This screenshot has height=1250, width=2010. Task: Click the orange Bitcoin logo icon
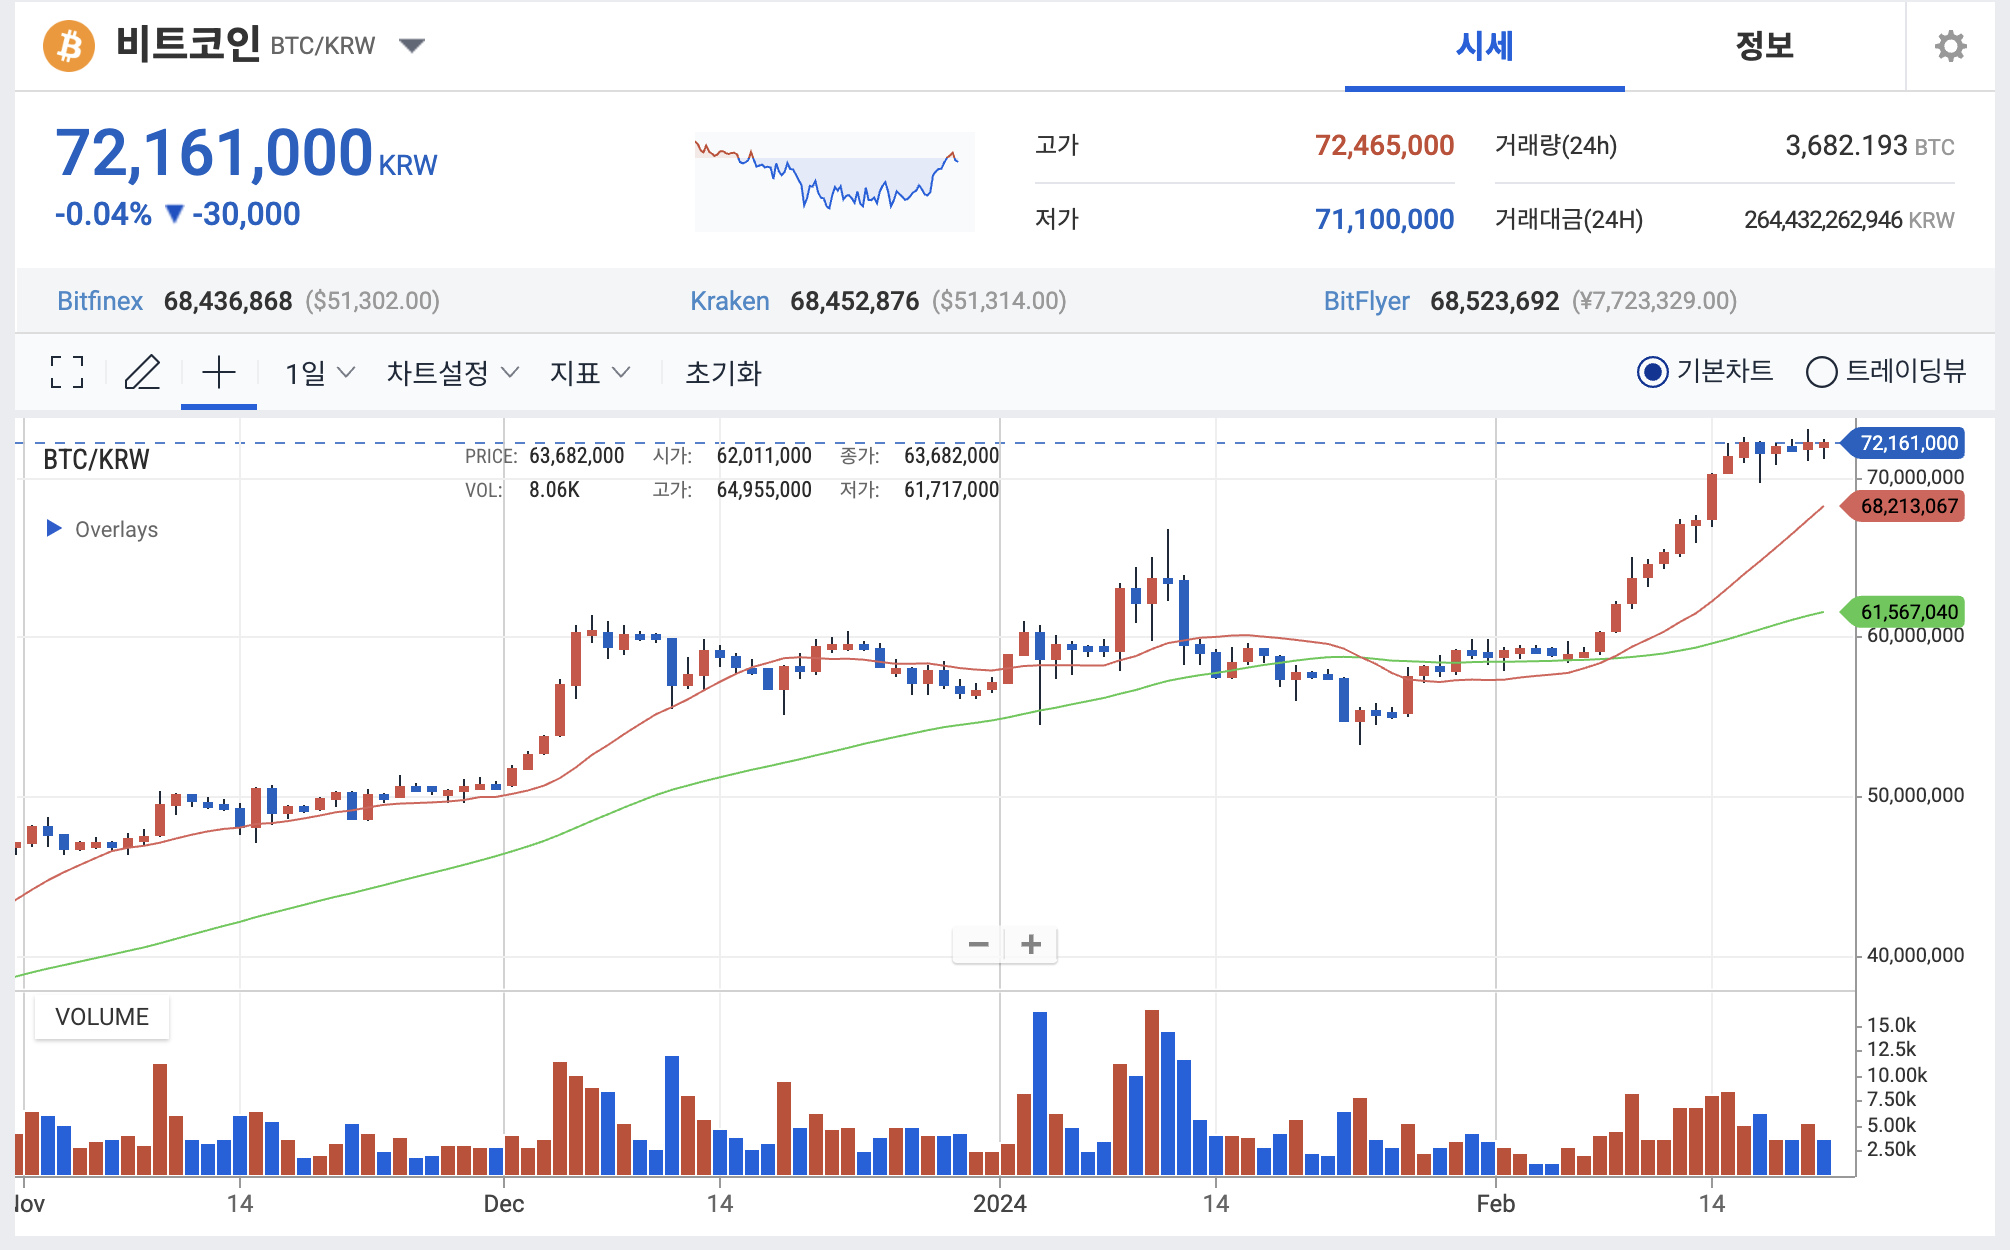(69, 46)
